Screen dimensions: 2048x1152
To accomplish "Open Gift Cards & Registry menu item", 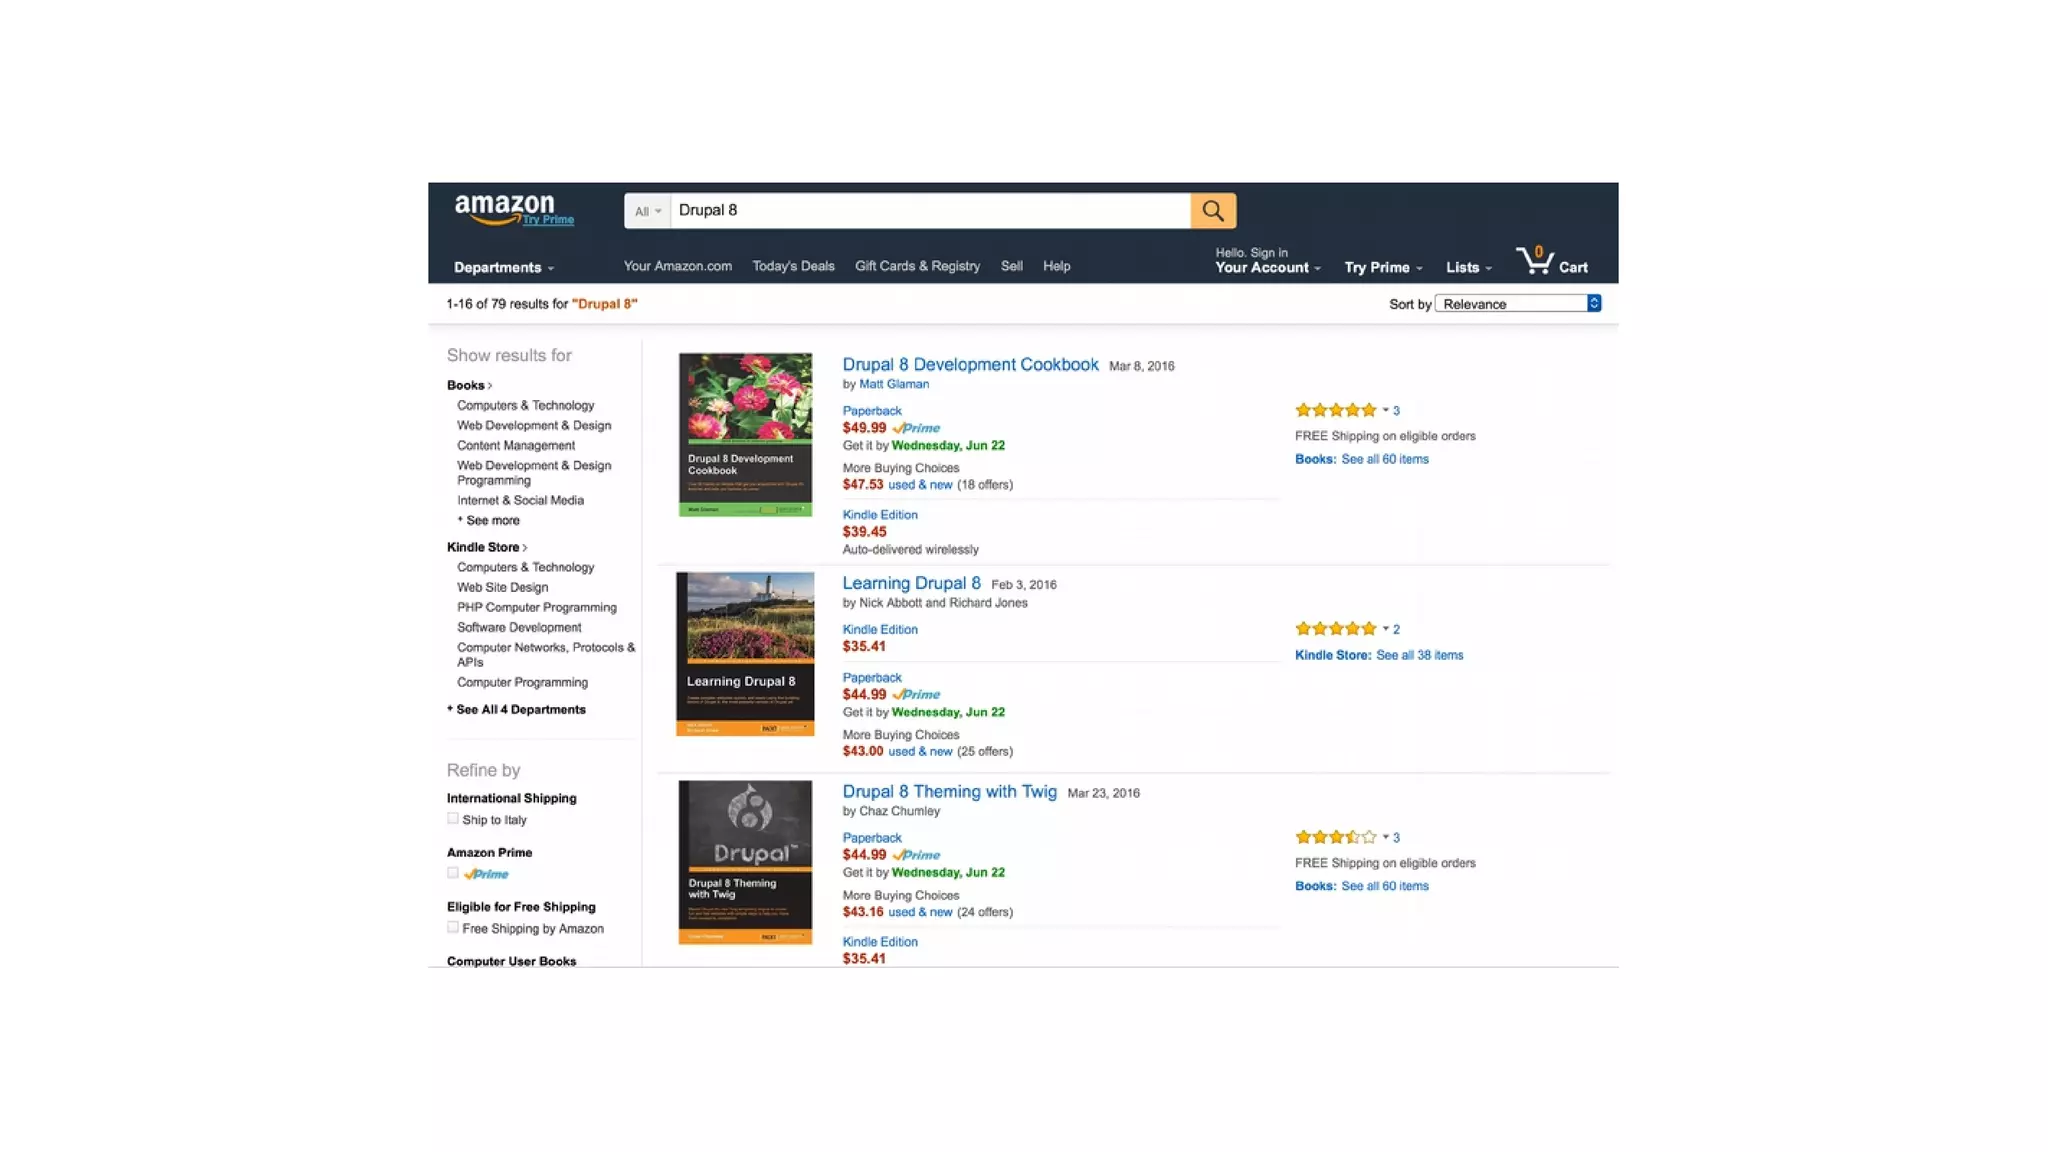I will tap(917, 266).
